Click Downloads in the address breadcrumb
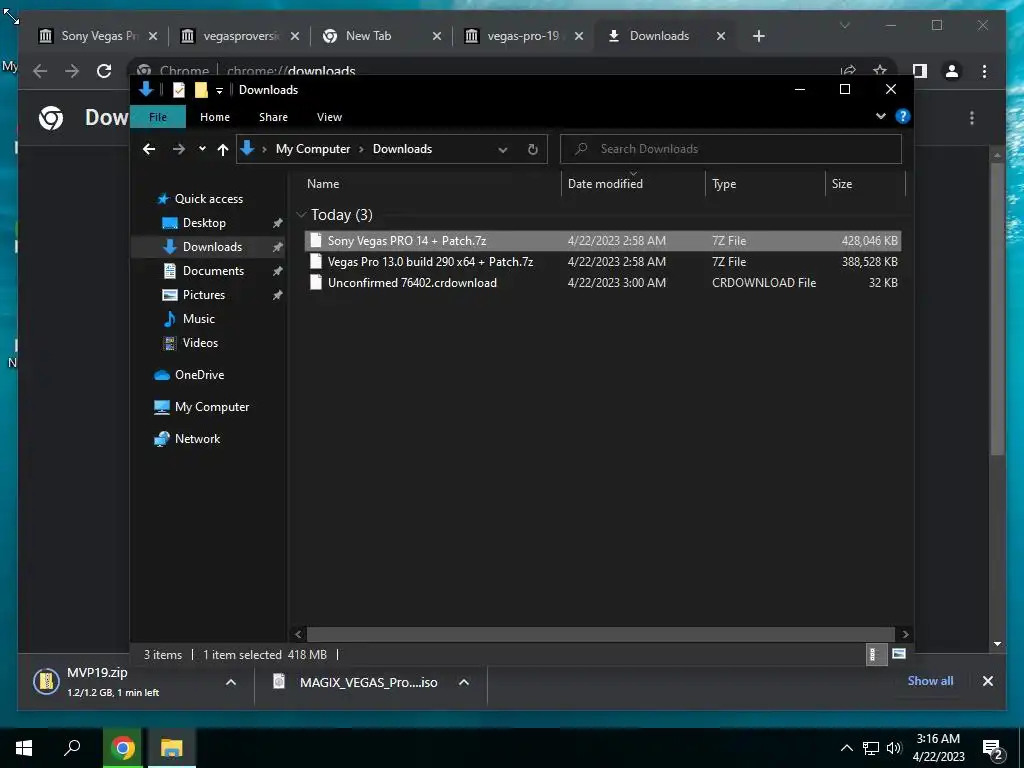This screenshot has height=768, width=1024. 402,149
